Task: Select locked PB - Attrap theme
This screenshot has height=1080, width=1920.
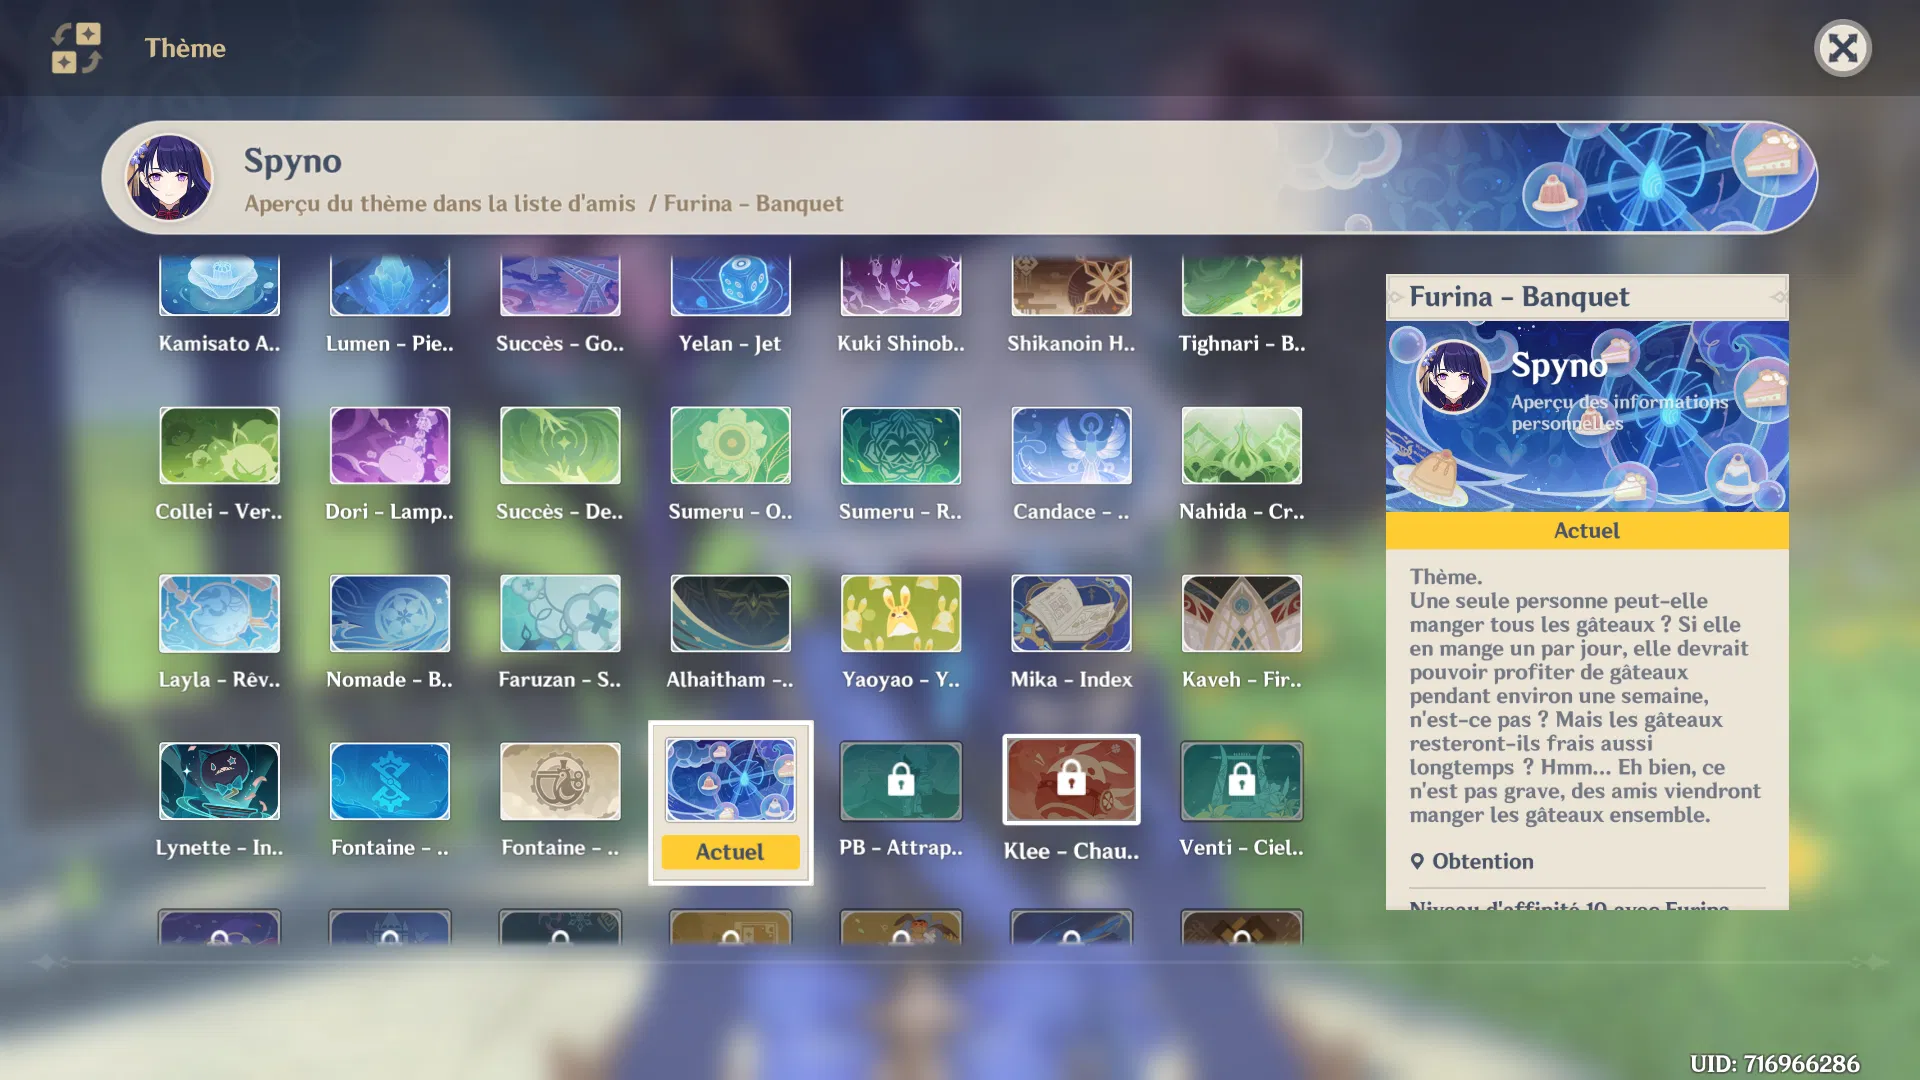Action: [x=900, y=781]
